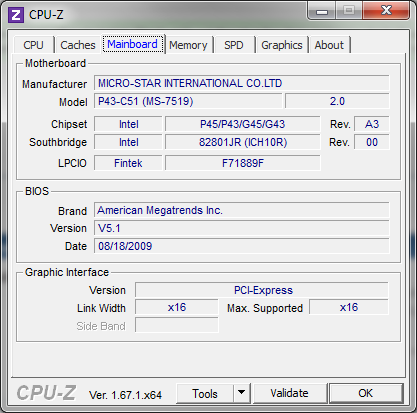Click graphic interface version PCI-Express
Image resolution: width=417 pixels, height=413 pixels.
262,290
